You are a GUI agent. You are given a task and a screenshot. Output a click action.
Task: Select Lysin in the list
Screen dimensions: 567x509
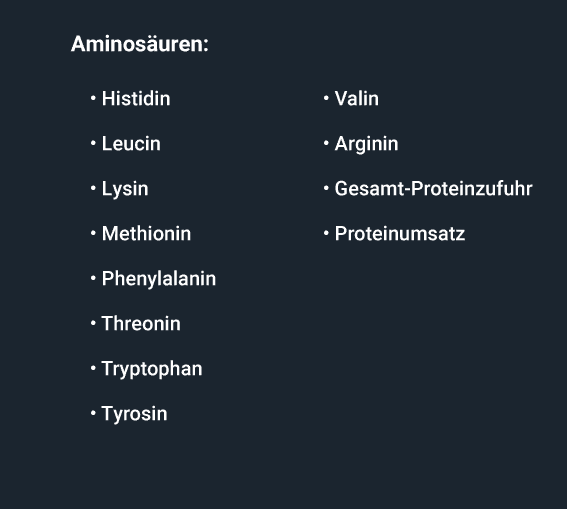pyautogui.click(x=125, y=189)
